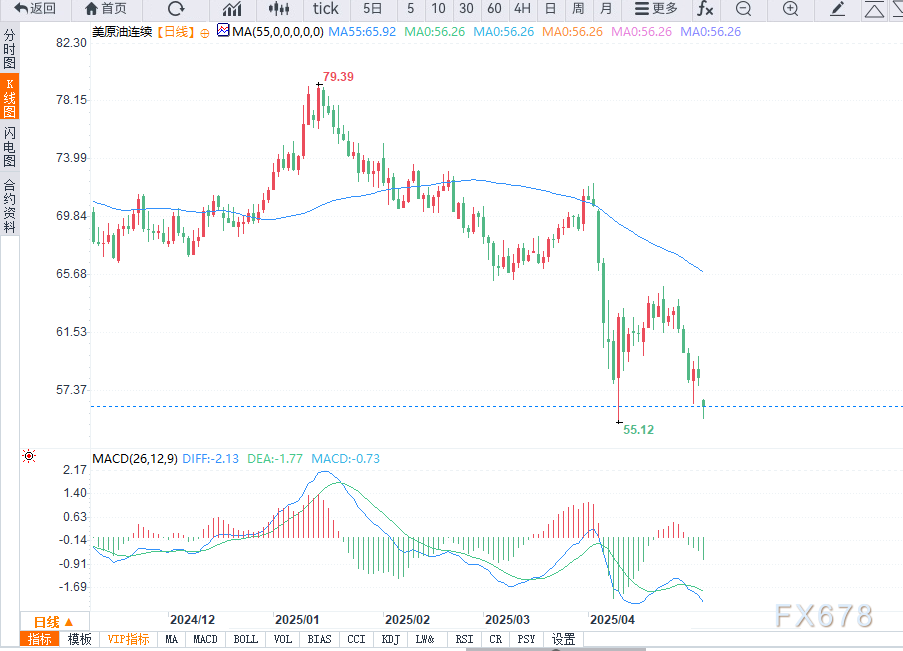The image size is (903, 651).
Task: Expand the 日线 period dropdown
Action: tap(54, 622)
